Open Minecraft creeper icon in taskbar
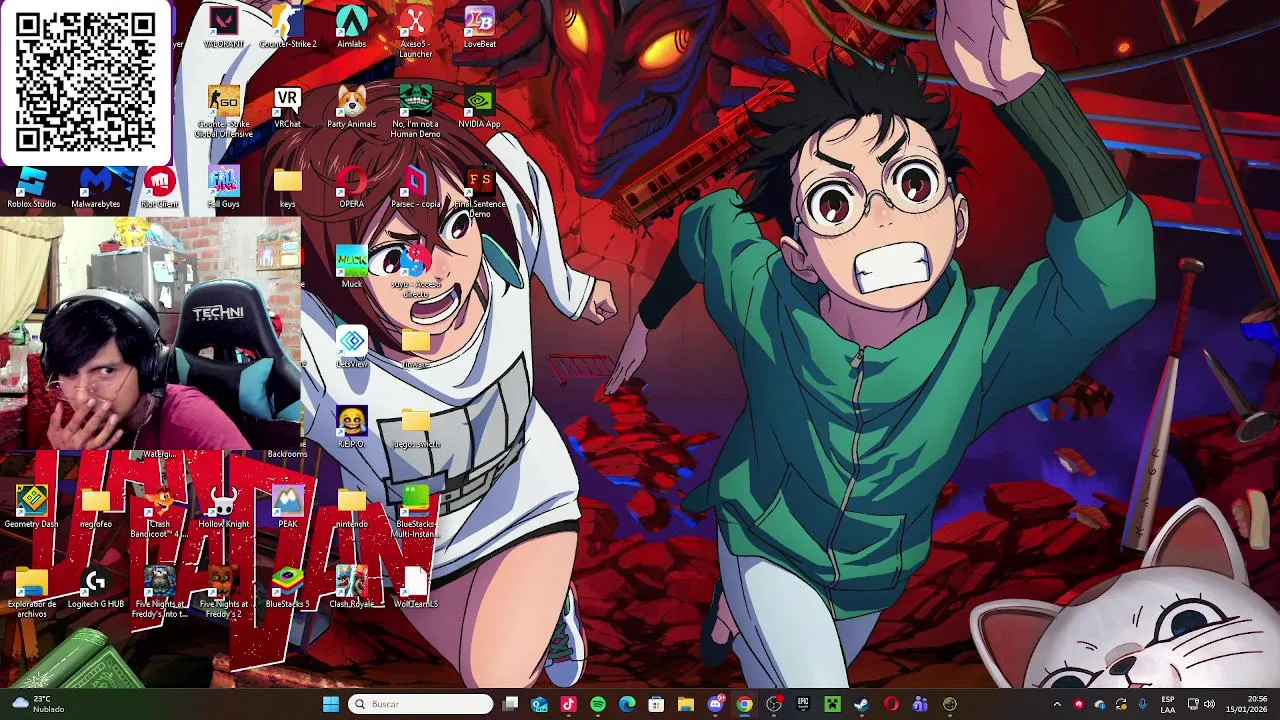The height and width of the screenshot is (720, 1280). click(832, 704)
